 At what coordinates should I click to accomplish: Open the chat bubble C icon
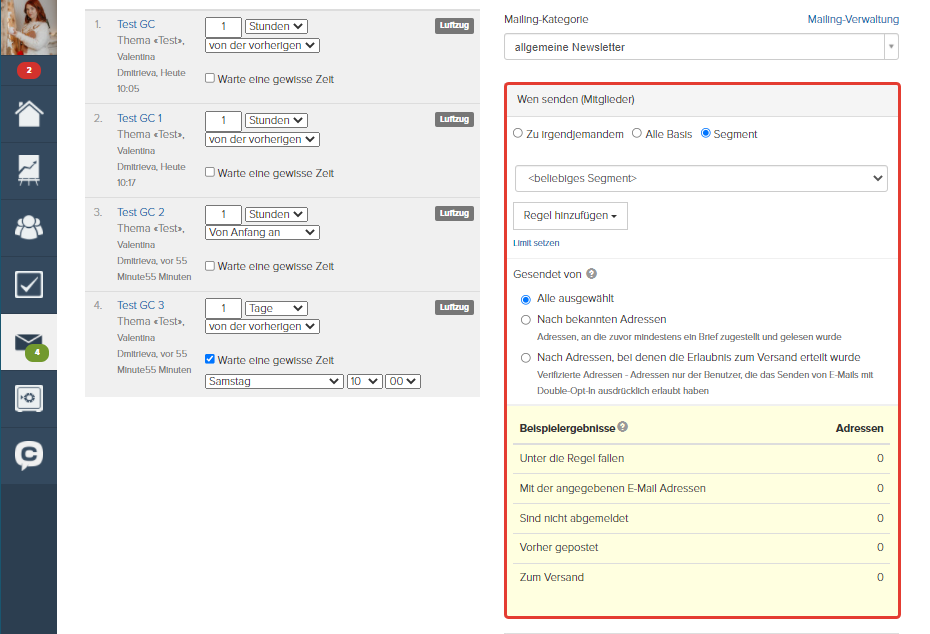[x=28, y=455]
